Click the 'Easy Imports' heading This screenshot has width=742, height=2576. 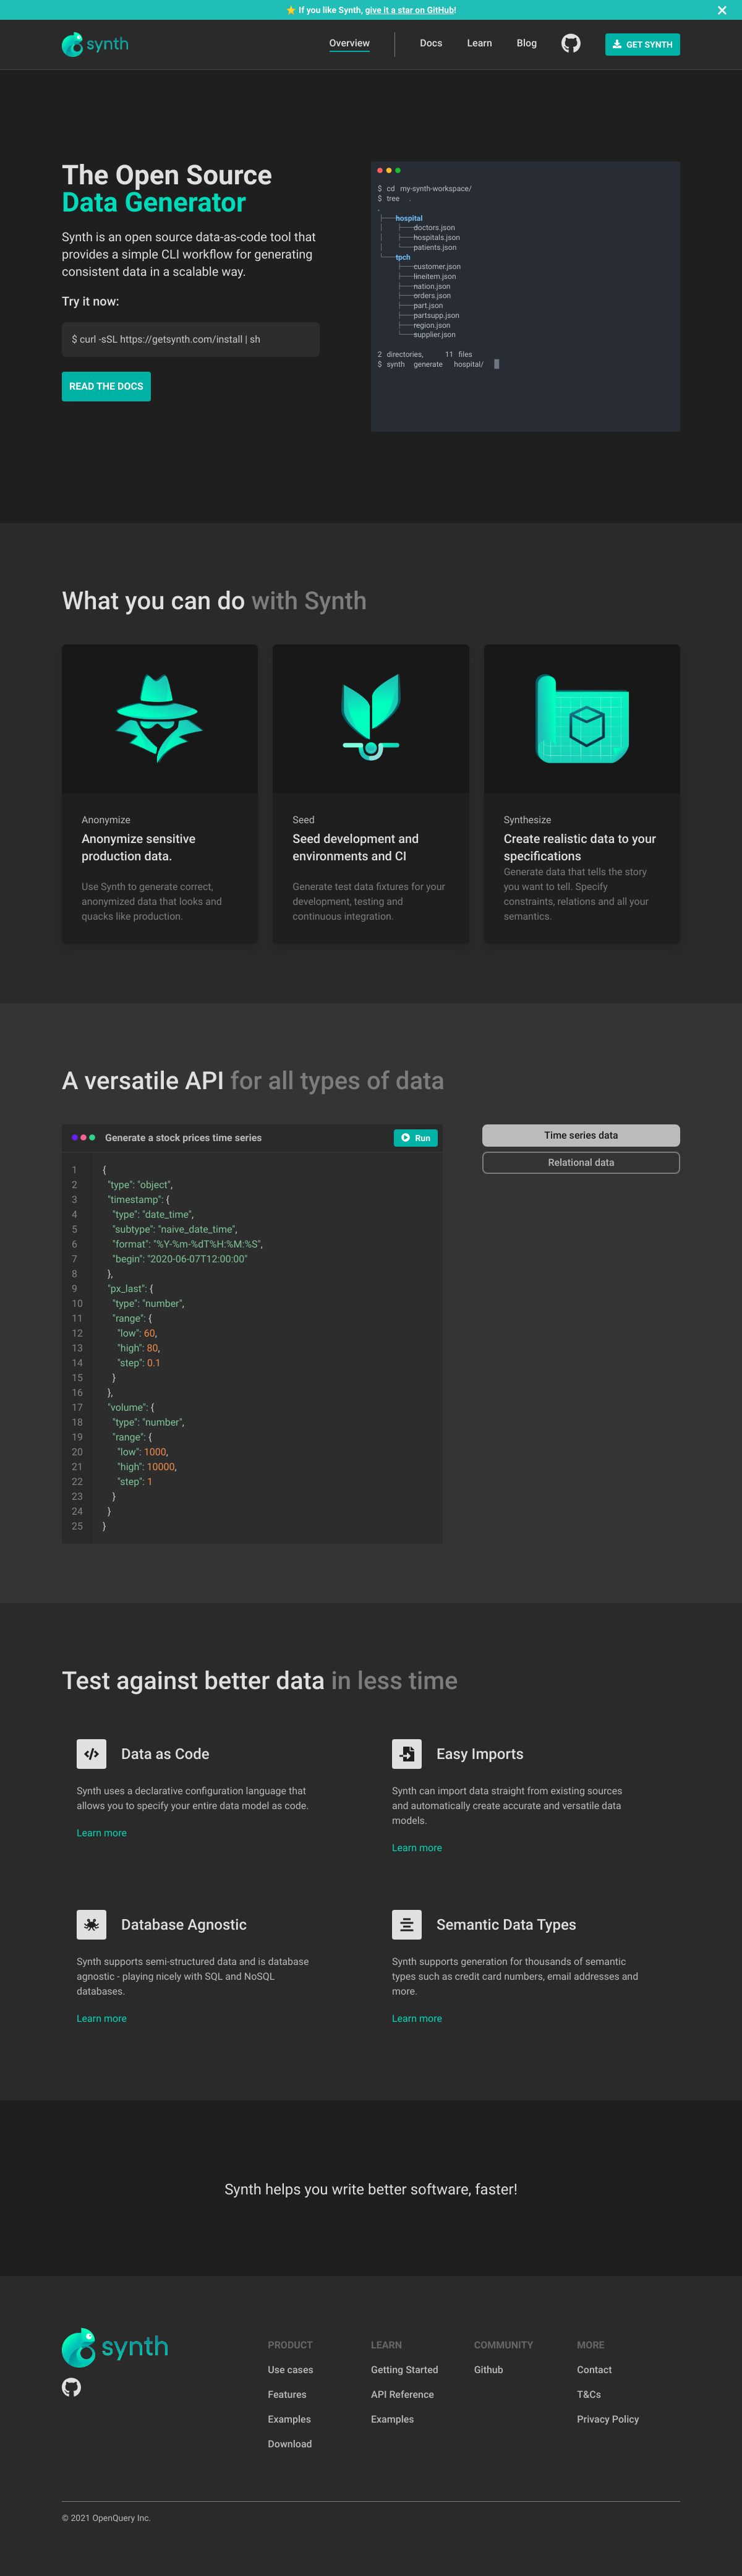click(480, 1754)
